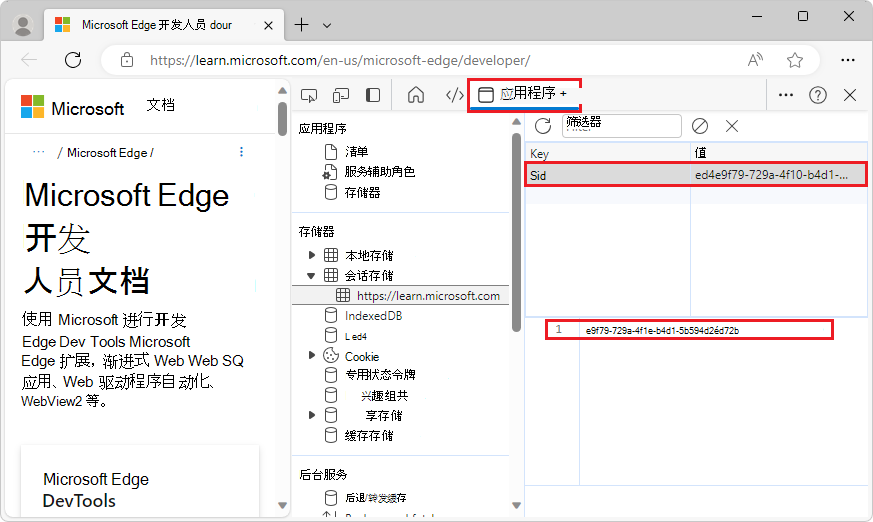Collapse the 会话存储 tree node
The width and height of the screenshot is (873, 522).
click(x=311, y=275)
